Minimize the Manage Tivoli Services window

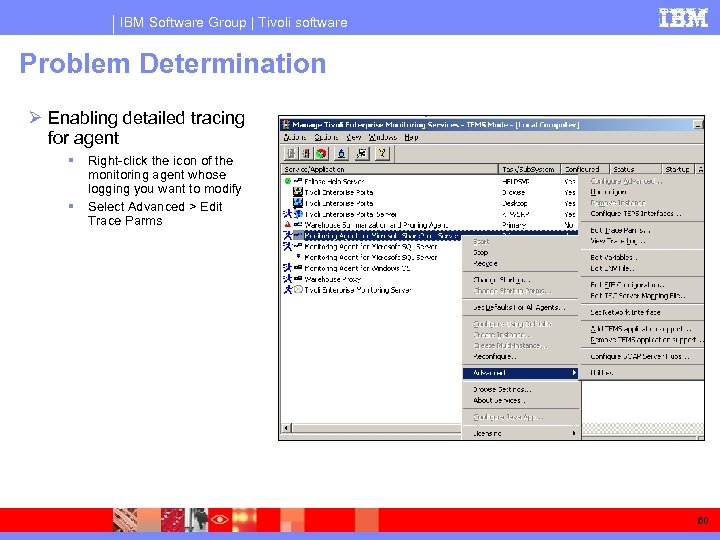point(698,124)
